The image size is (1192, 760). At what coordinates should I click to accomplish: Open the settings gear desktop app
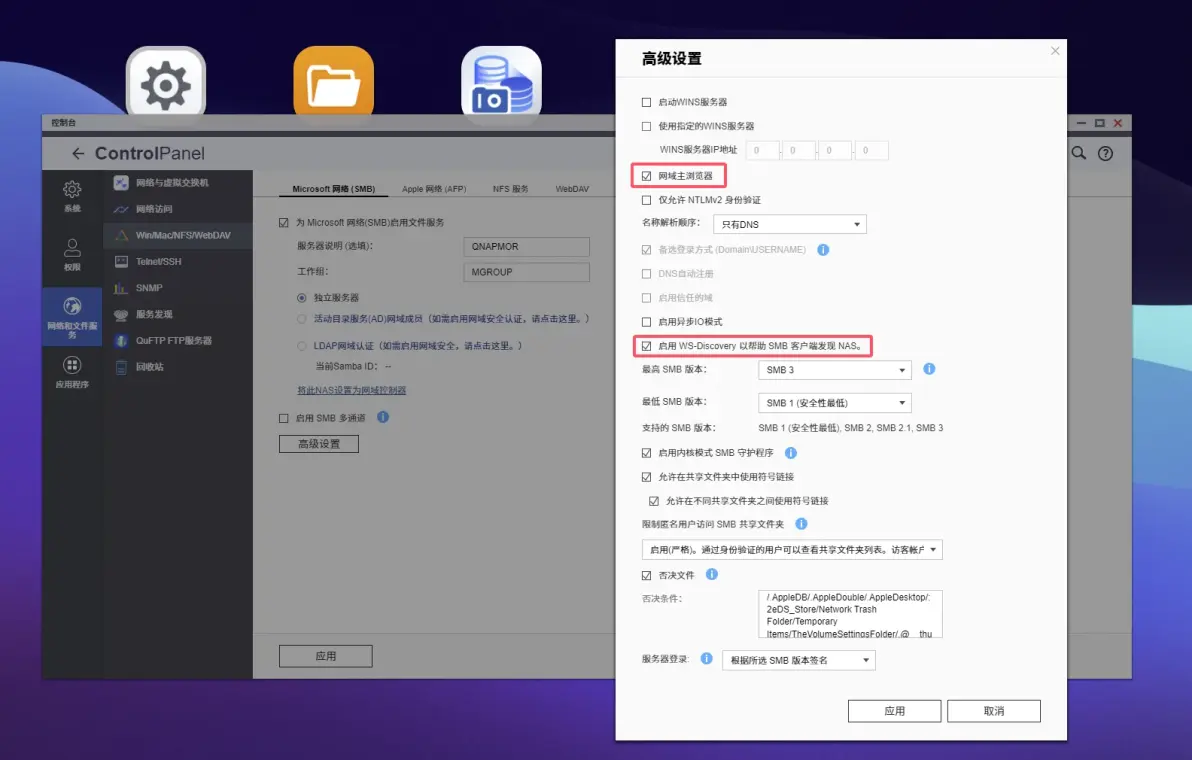click(166, 84)
